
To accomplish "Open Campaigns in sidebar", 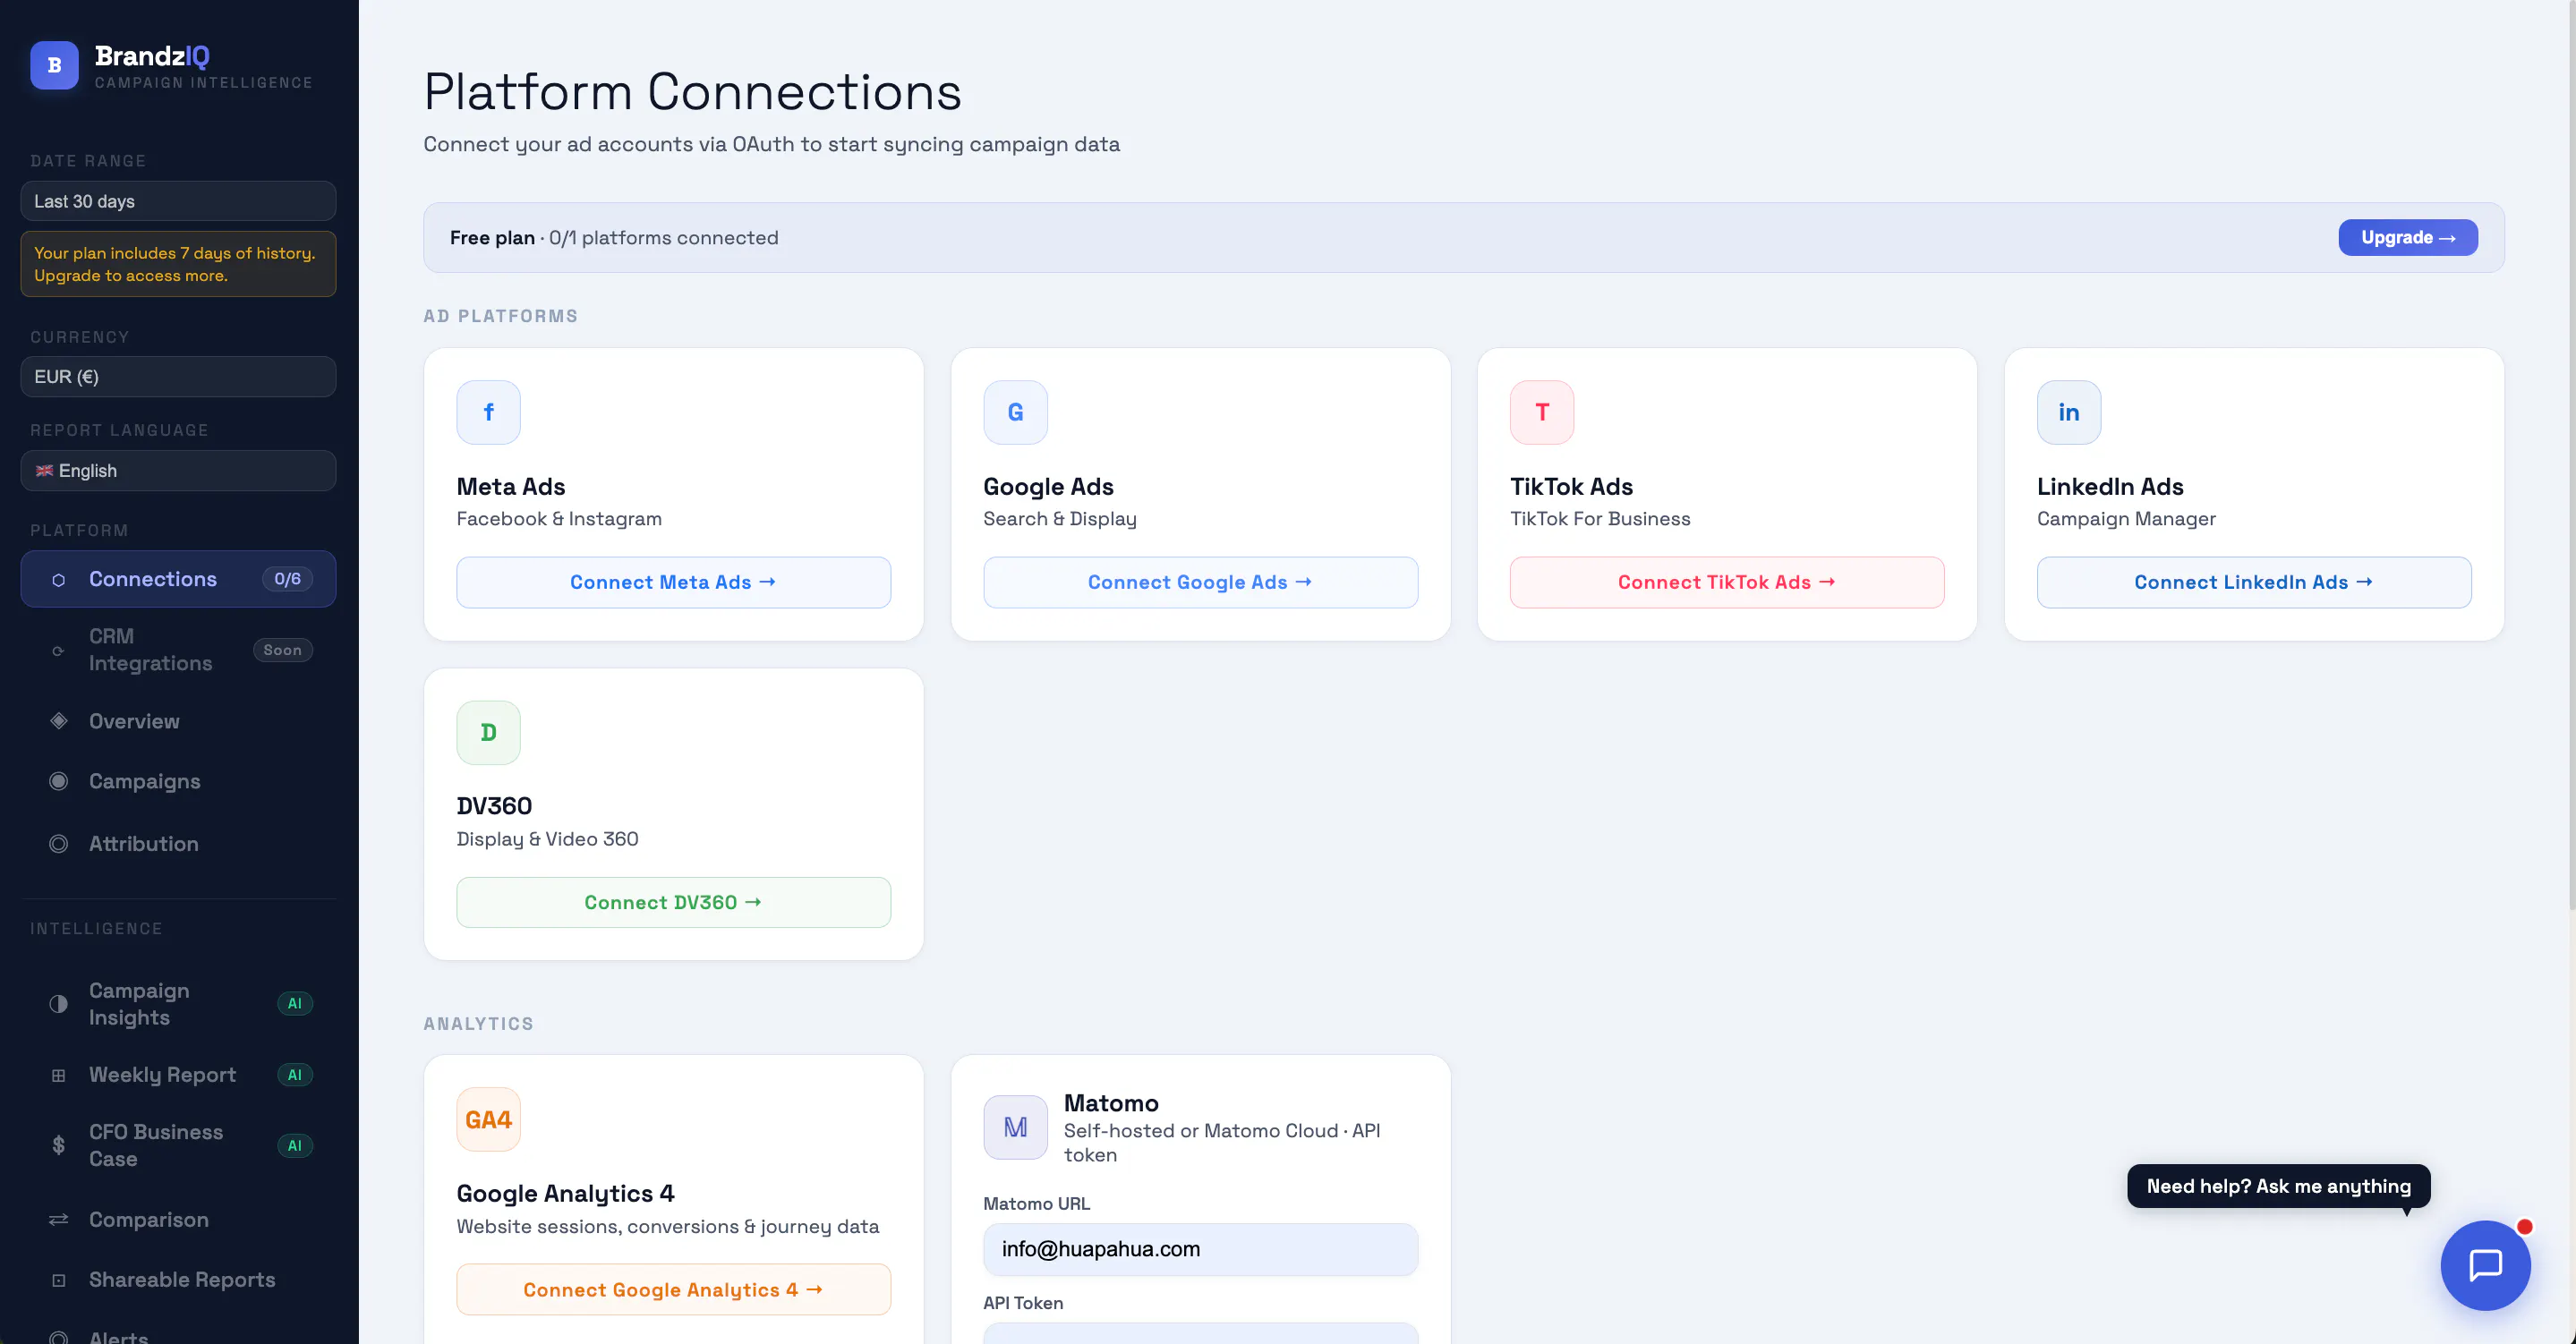I will [x=178, y=781].
